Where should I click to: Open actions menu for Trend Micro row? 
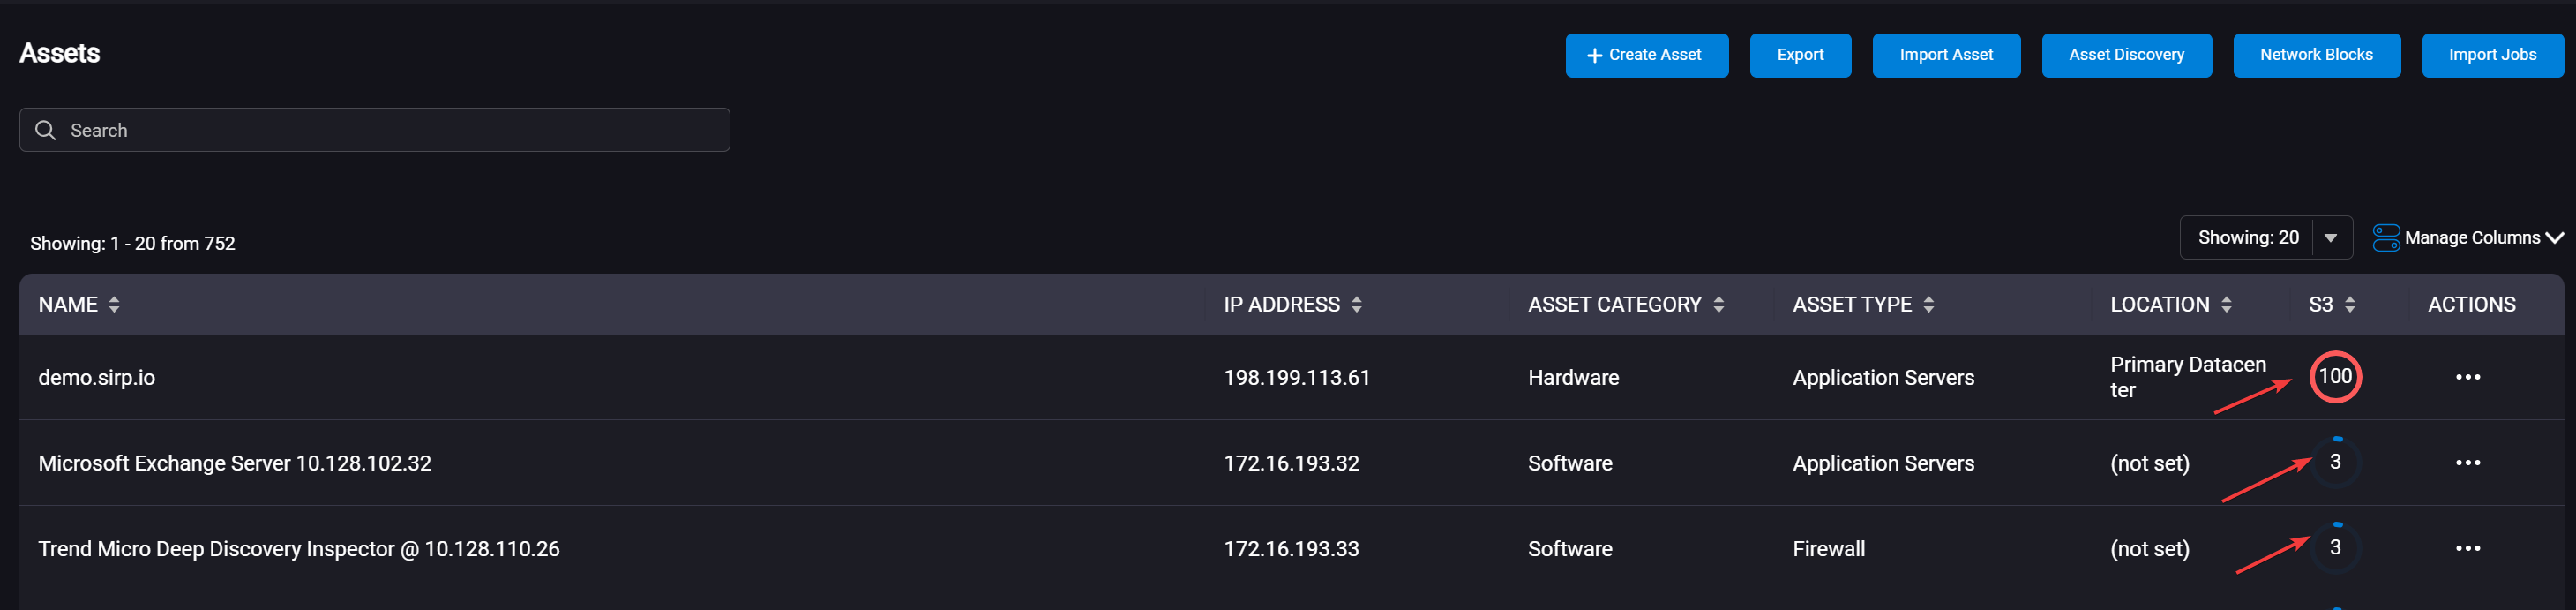tap(2467, 549)
